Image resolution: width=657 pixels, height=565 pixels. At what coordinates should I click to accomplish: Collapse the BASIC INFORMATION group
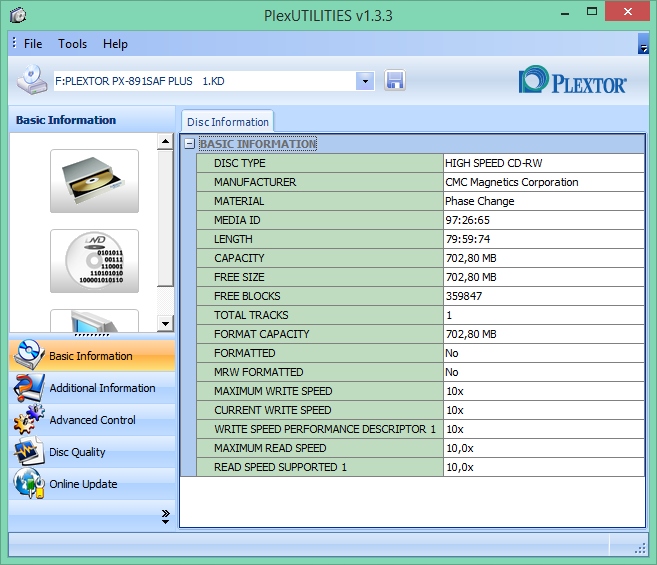(x=190, y=144)
